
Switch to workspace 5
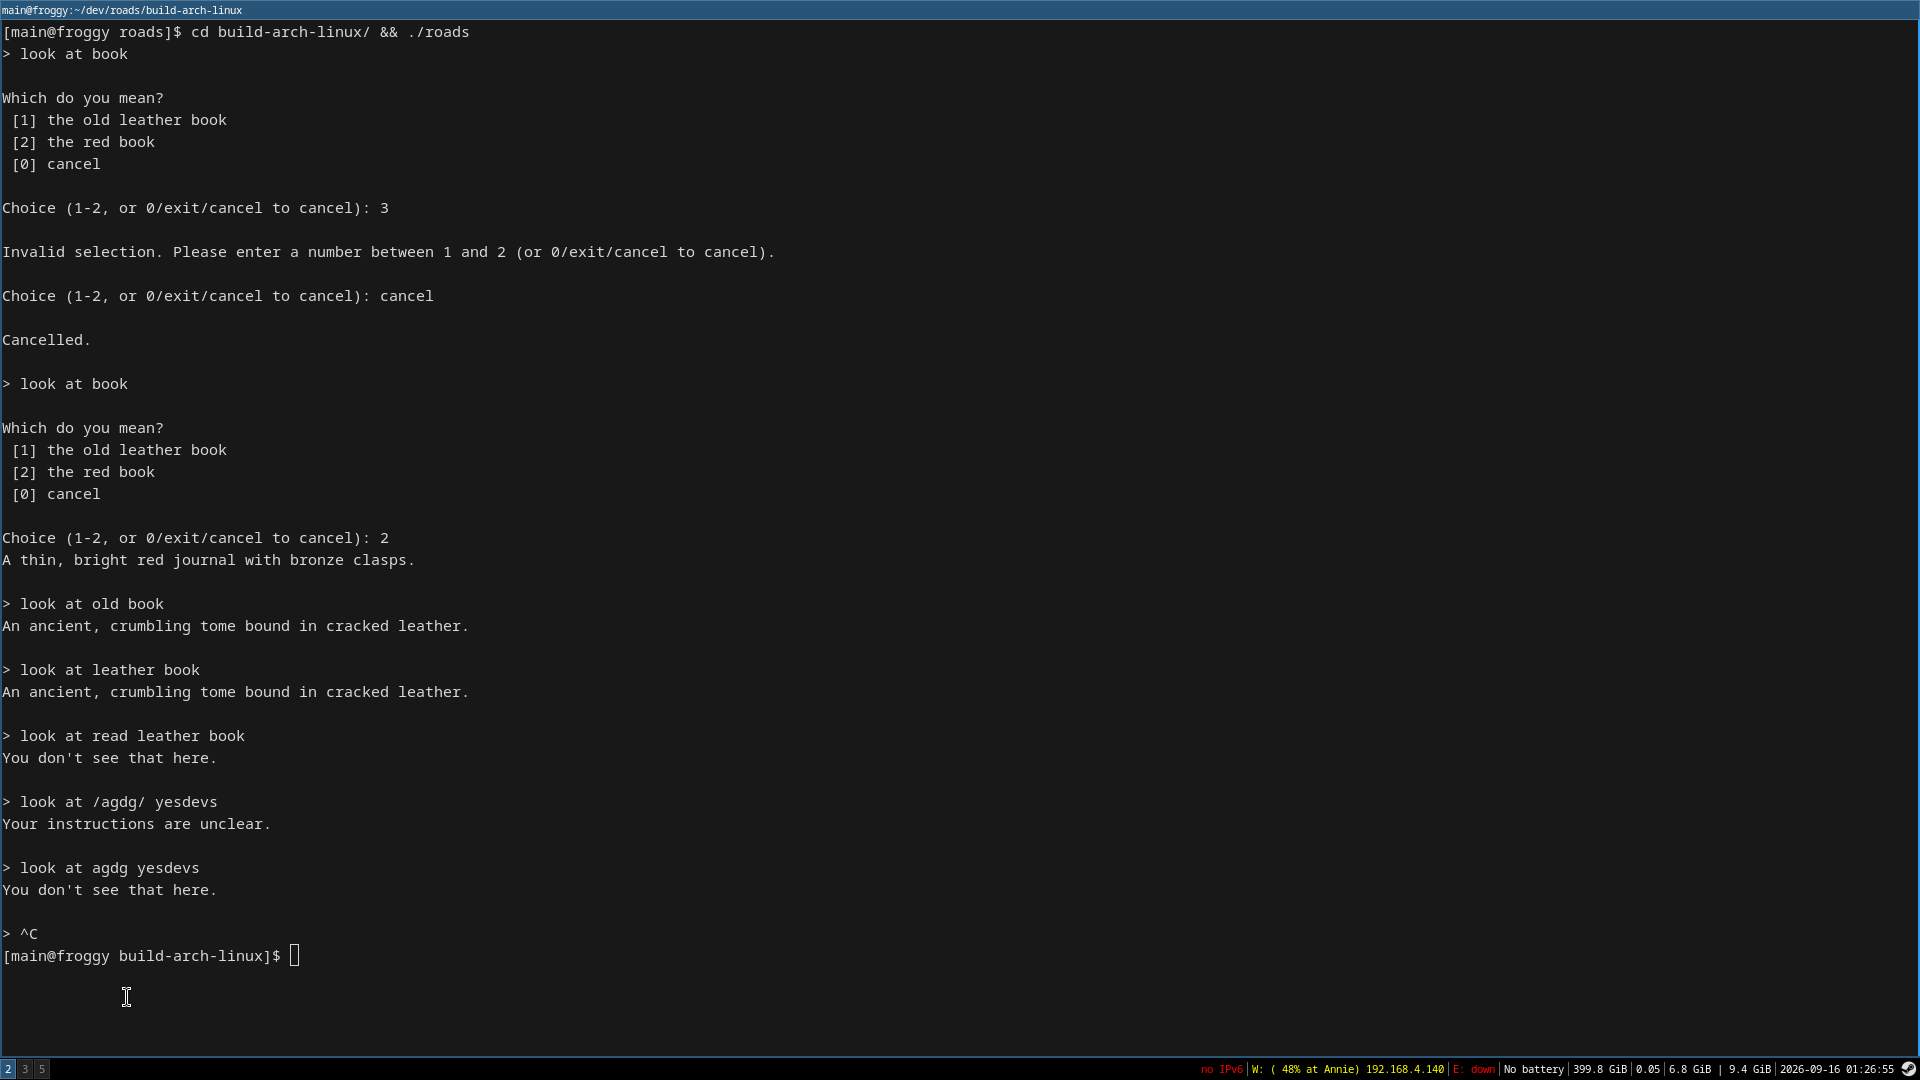pyautogui.click(x=42, y=1069)
